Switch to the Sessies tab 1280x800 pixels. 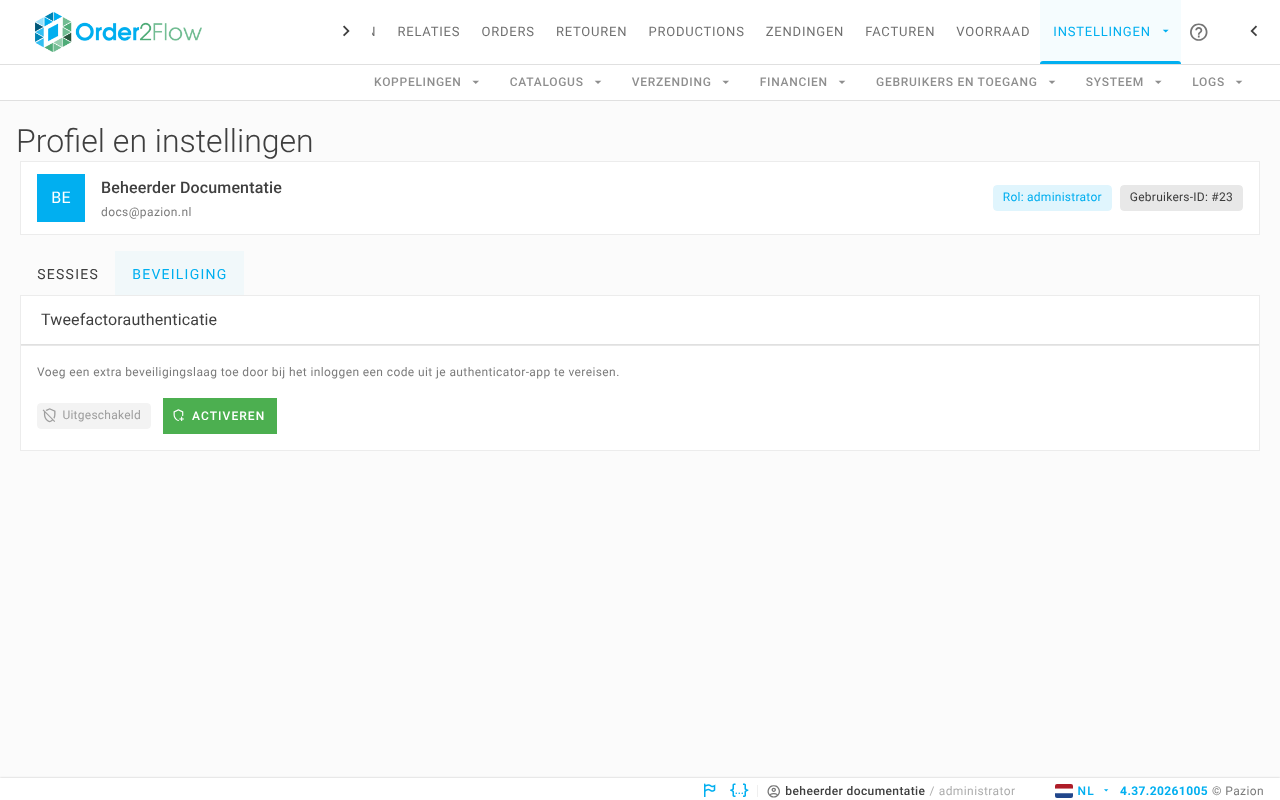pyautogui.click(x=68, y=274)
